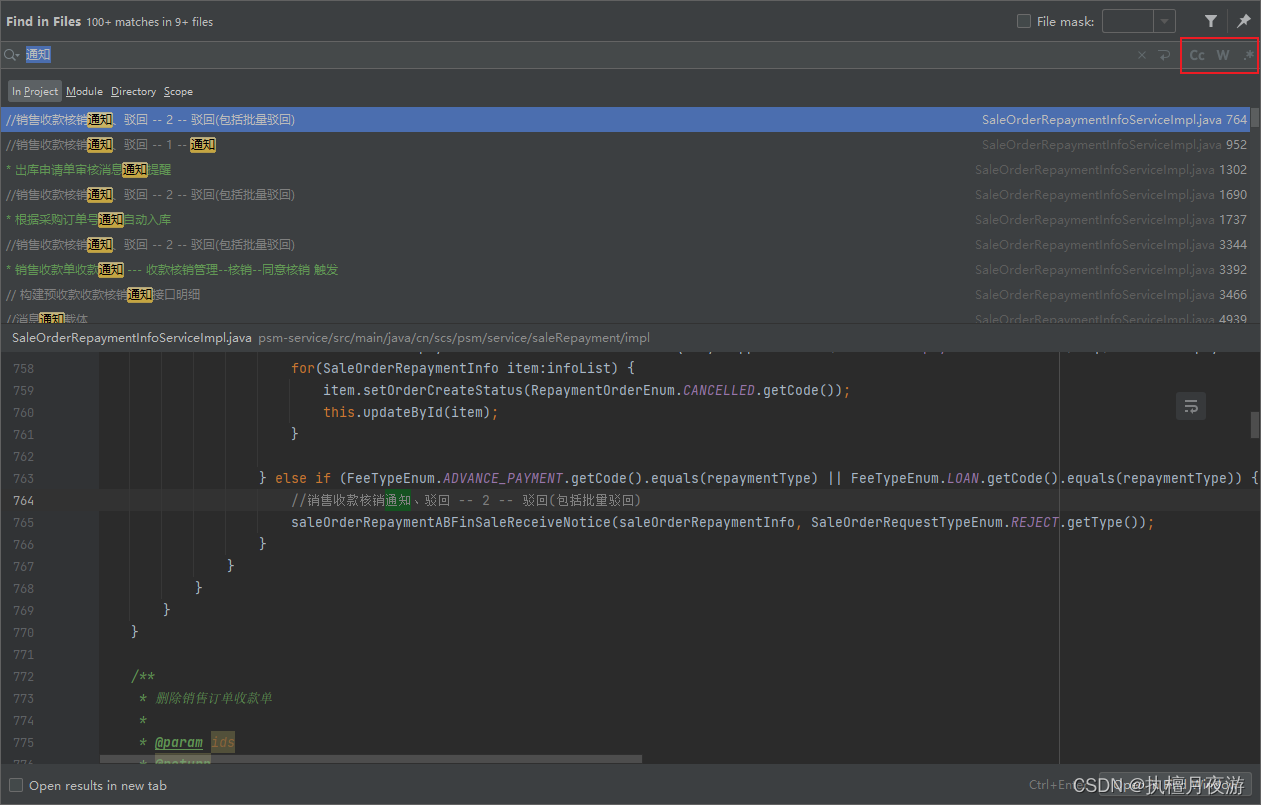Click the setOrderCreateStatus code line 759
Viewport: 1261px width, 805px height.
coord(586,390)
